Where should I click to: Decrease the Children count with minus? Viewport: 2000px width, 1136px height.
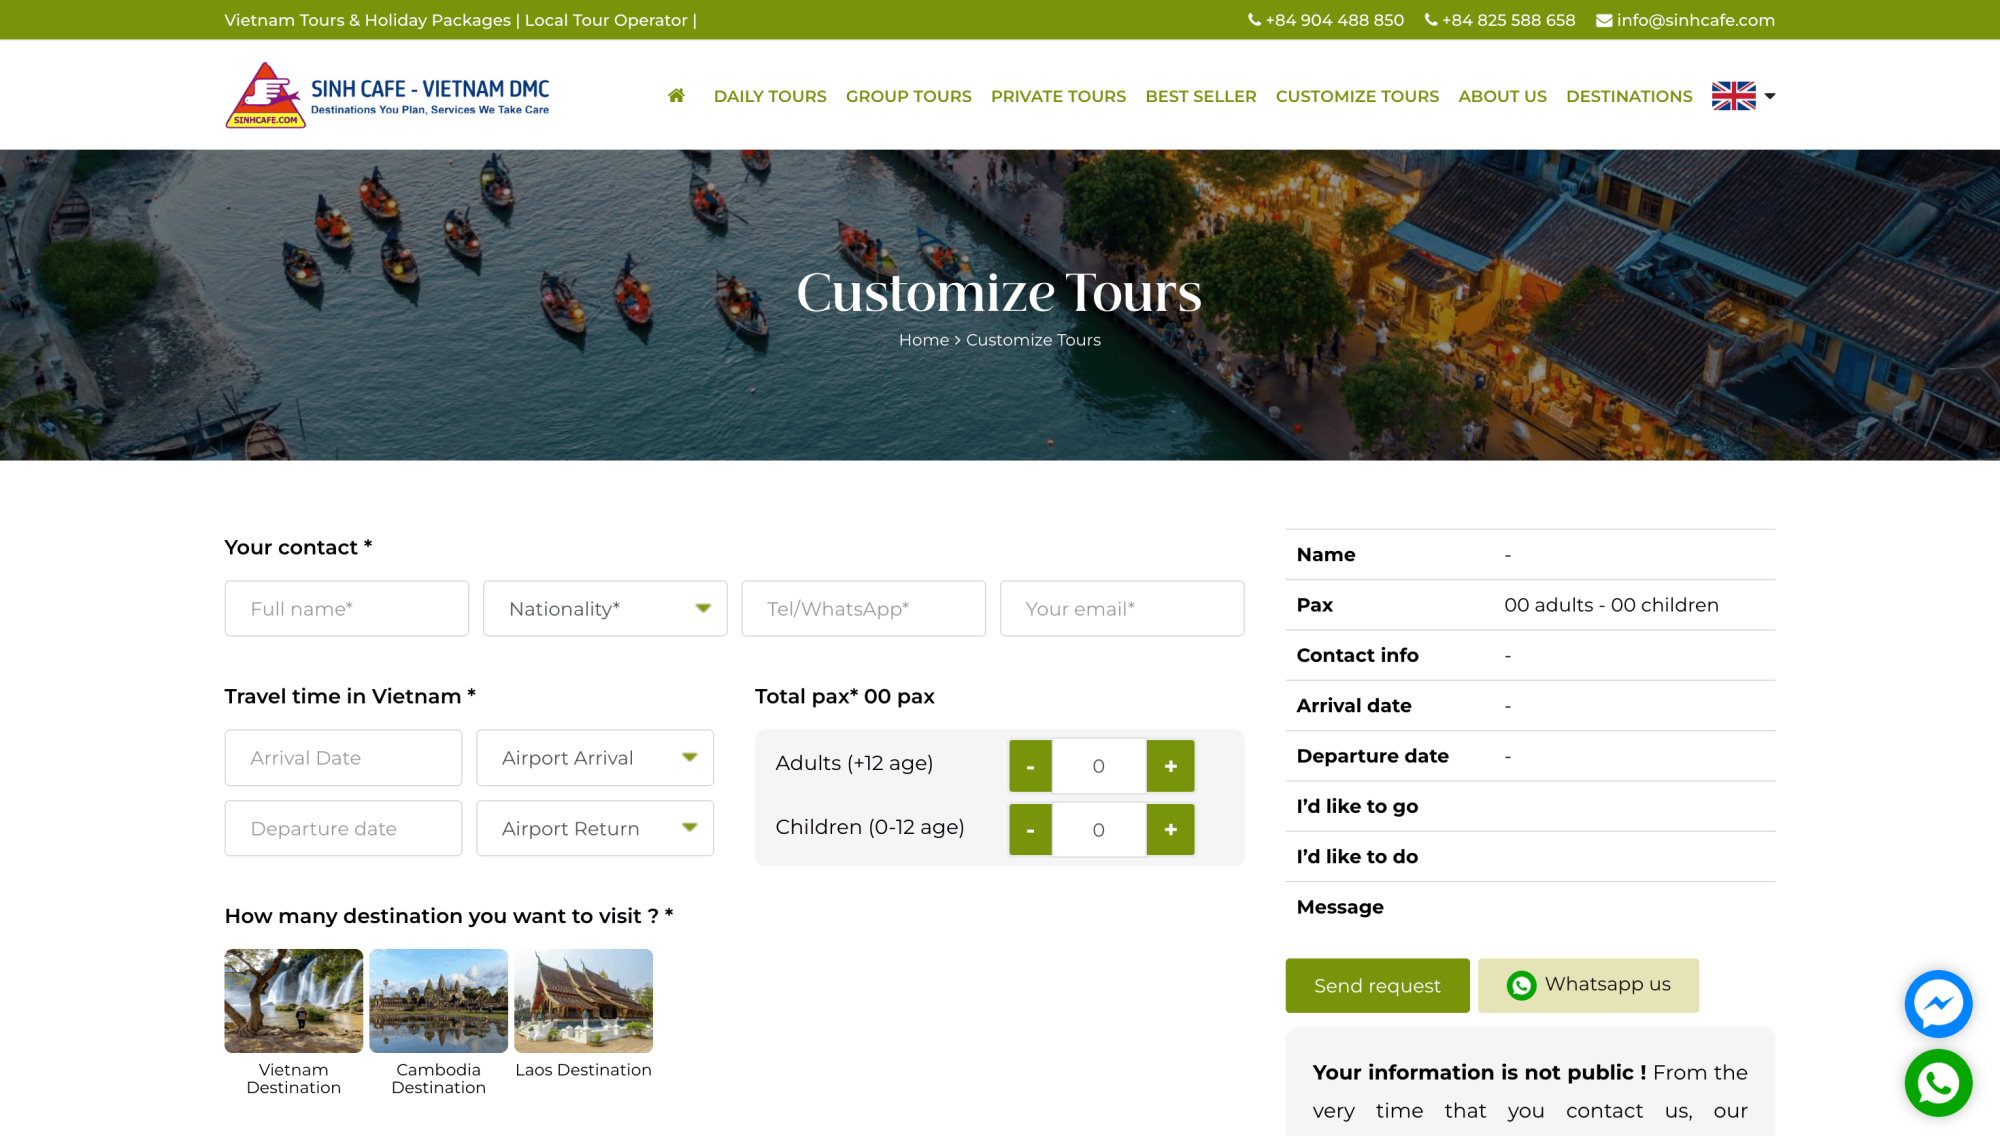[x=1030, y=829]
